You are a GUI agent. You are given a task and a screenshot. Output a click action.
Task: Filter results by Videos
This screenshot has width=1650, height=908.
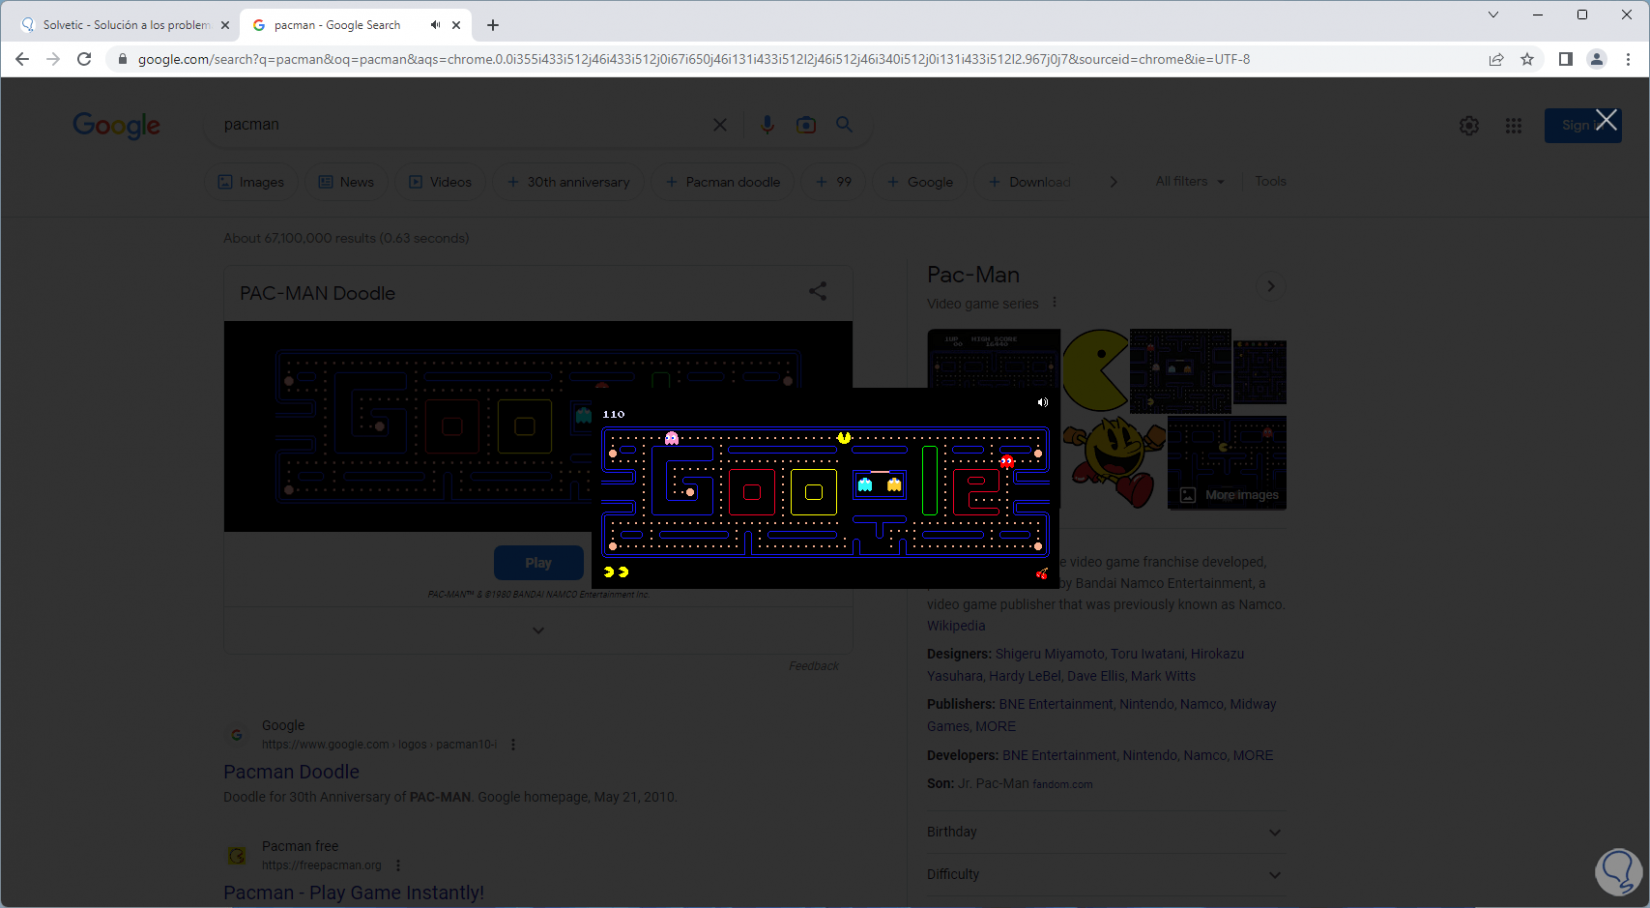coord(440,182)
